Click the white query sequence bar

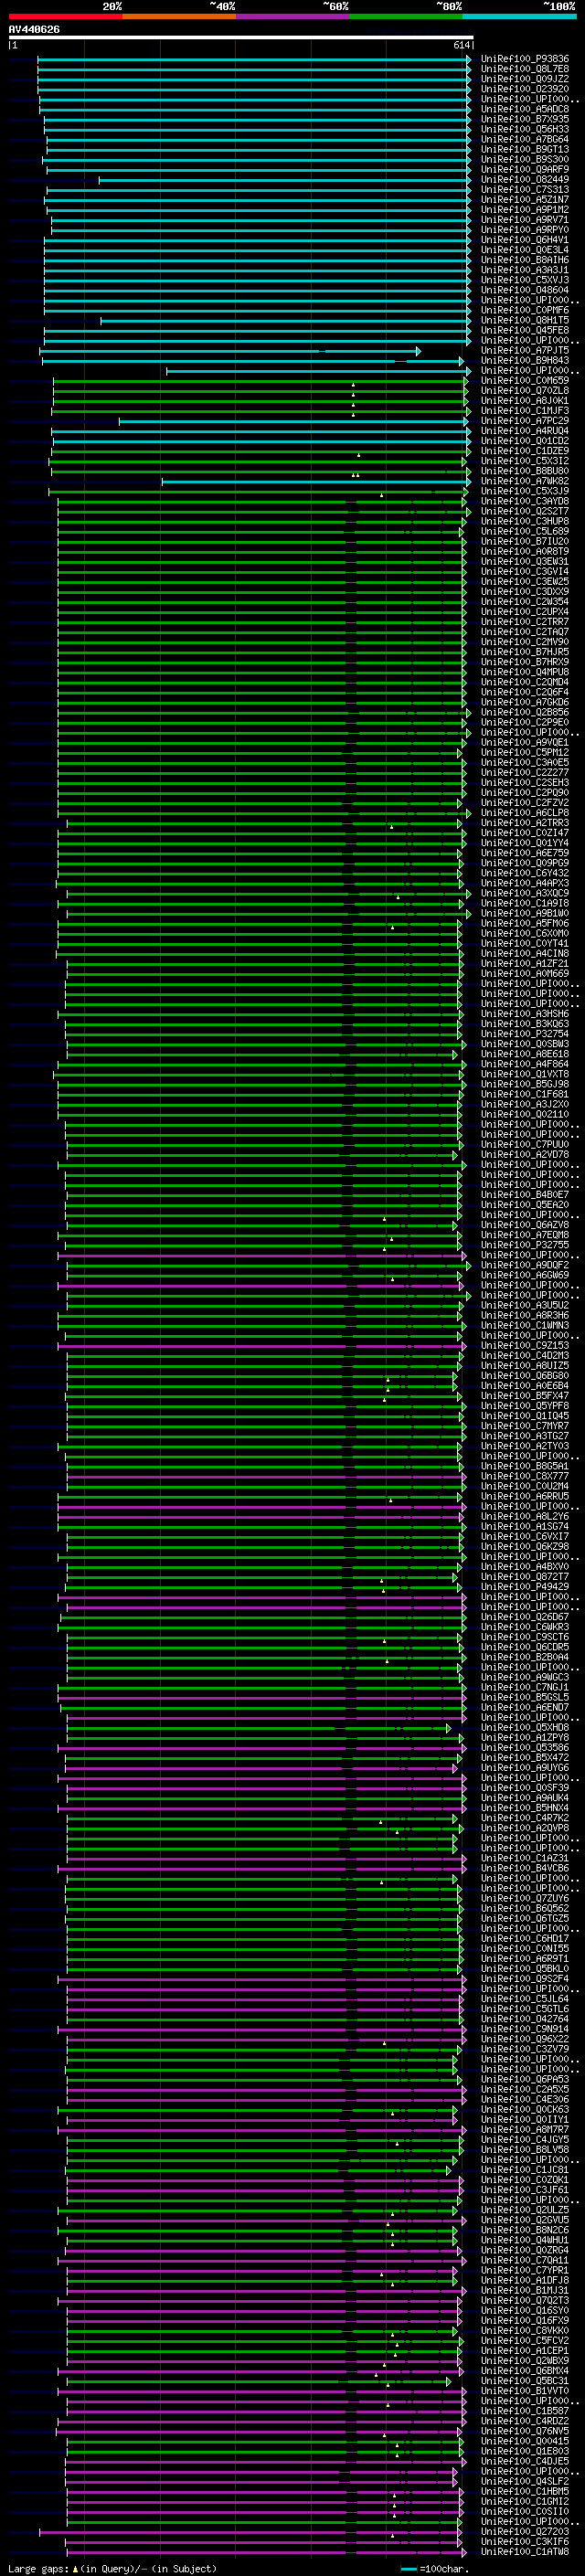(241, 38)
